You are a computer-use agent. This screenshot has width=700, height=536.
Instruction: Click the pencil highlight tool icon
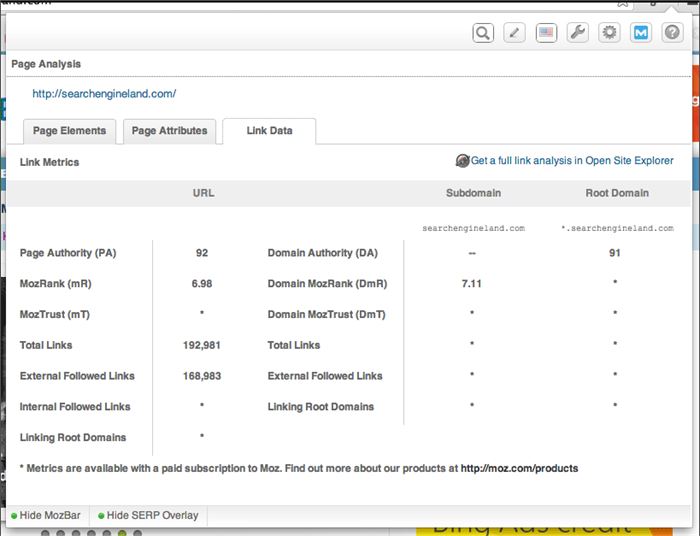(515, 33)
